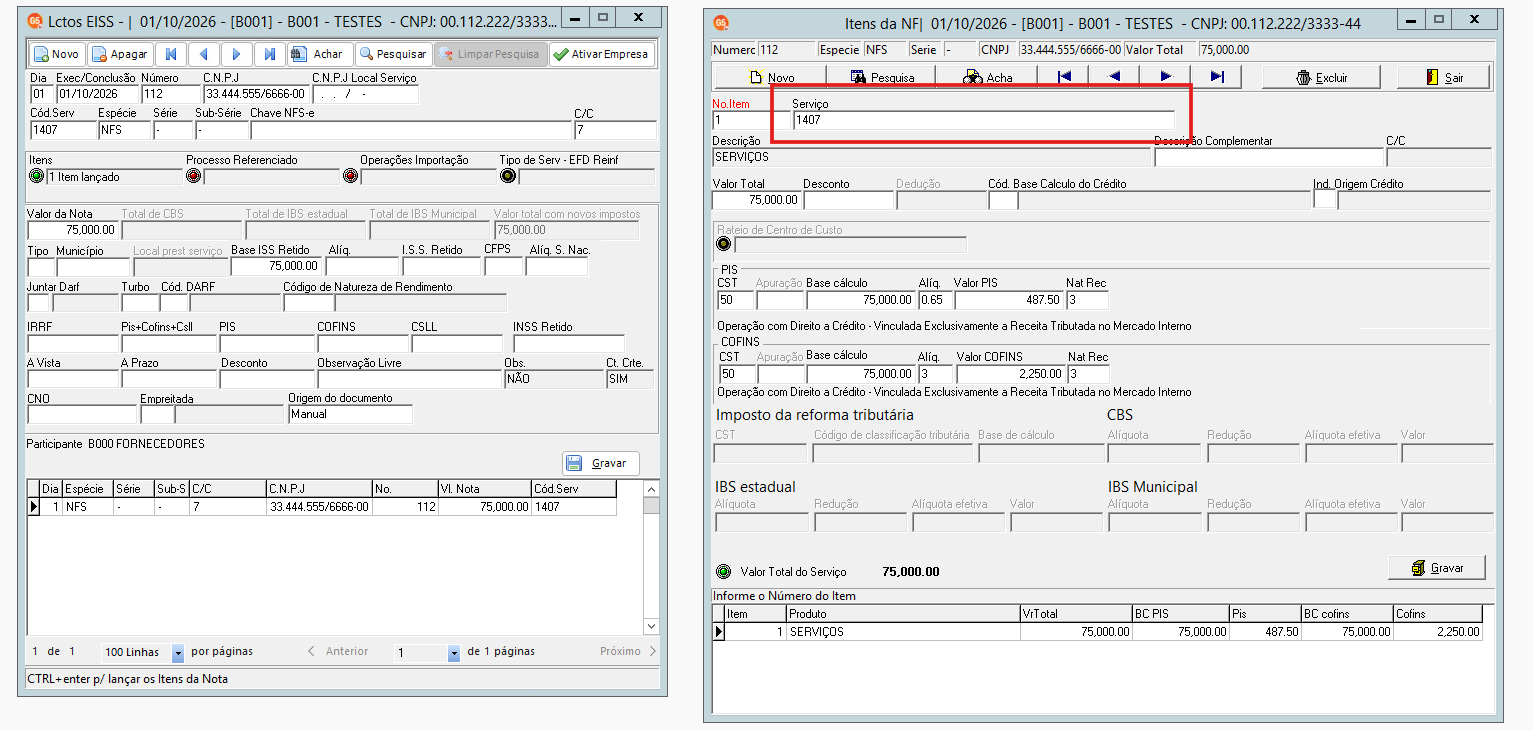The image size is (1533, 730).
Task: Toggle the Itens green indicator light
Action: pos(37,177)
